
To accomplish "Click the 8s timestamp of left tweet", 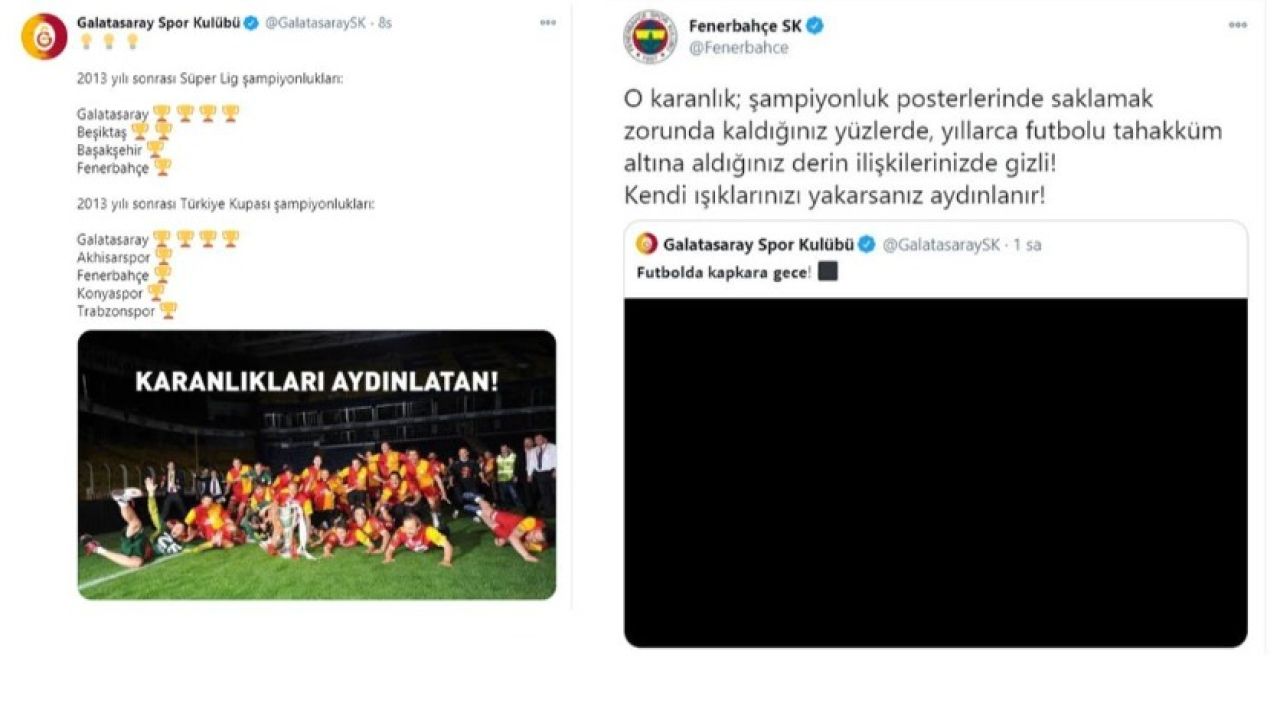I will tap(381, 22).
